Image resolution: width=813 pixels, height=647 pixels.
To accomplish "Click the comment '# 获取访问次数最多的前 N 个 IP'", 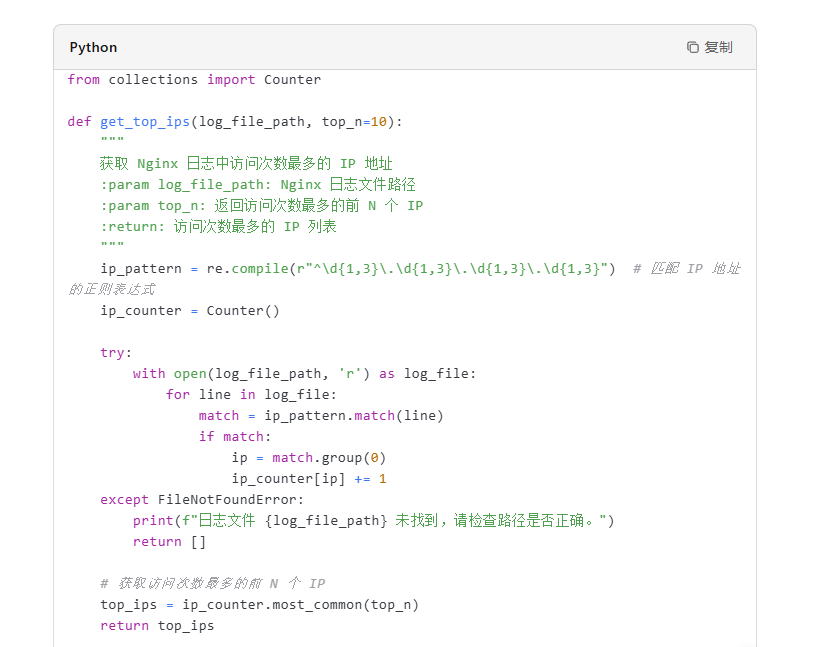I will (x=213, y=584).
